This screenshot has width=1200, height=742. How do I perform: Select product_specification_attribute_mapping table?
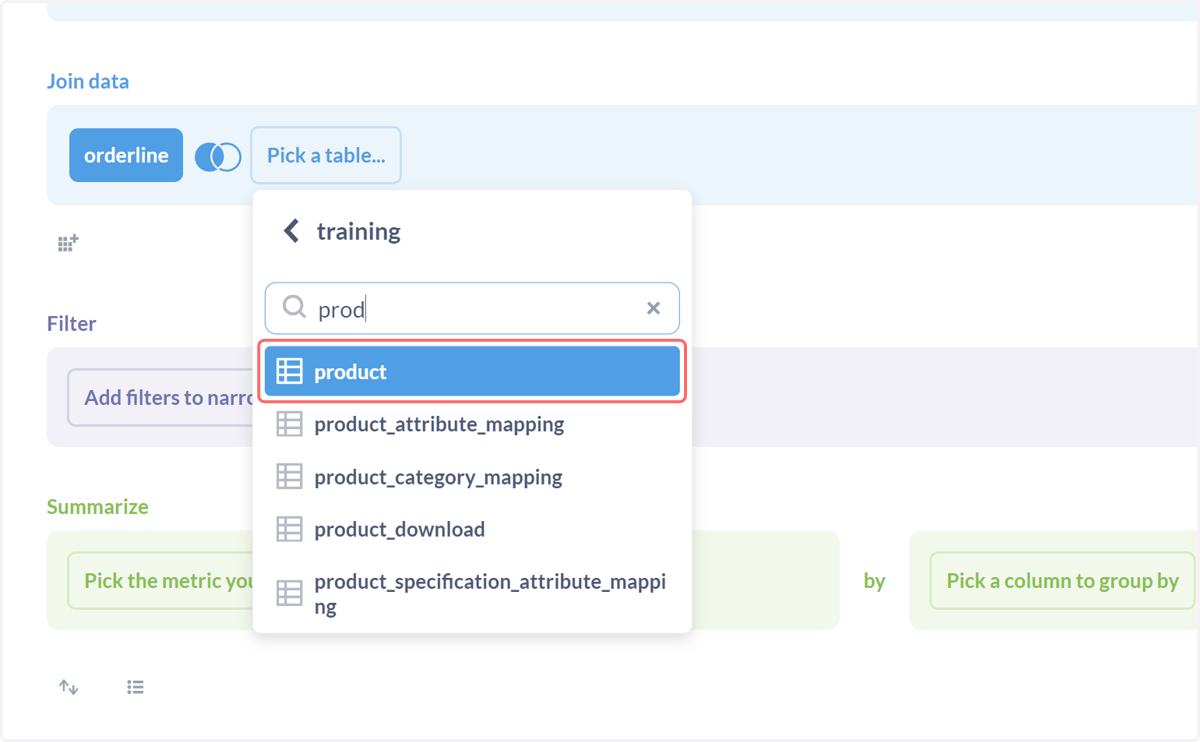[x=472, y=594]
